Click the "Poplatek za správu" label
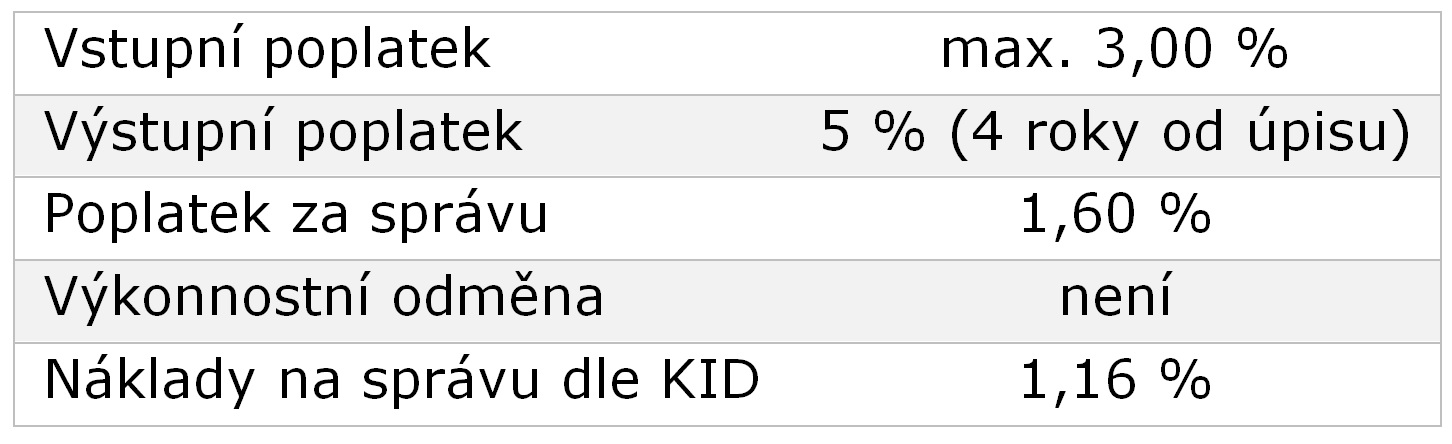Image resolution: width=1452 pixels, height=444 pixels. point(295,216)
